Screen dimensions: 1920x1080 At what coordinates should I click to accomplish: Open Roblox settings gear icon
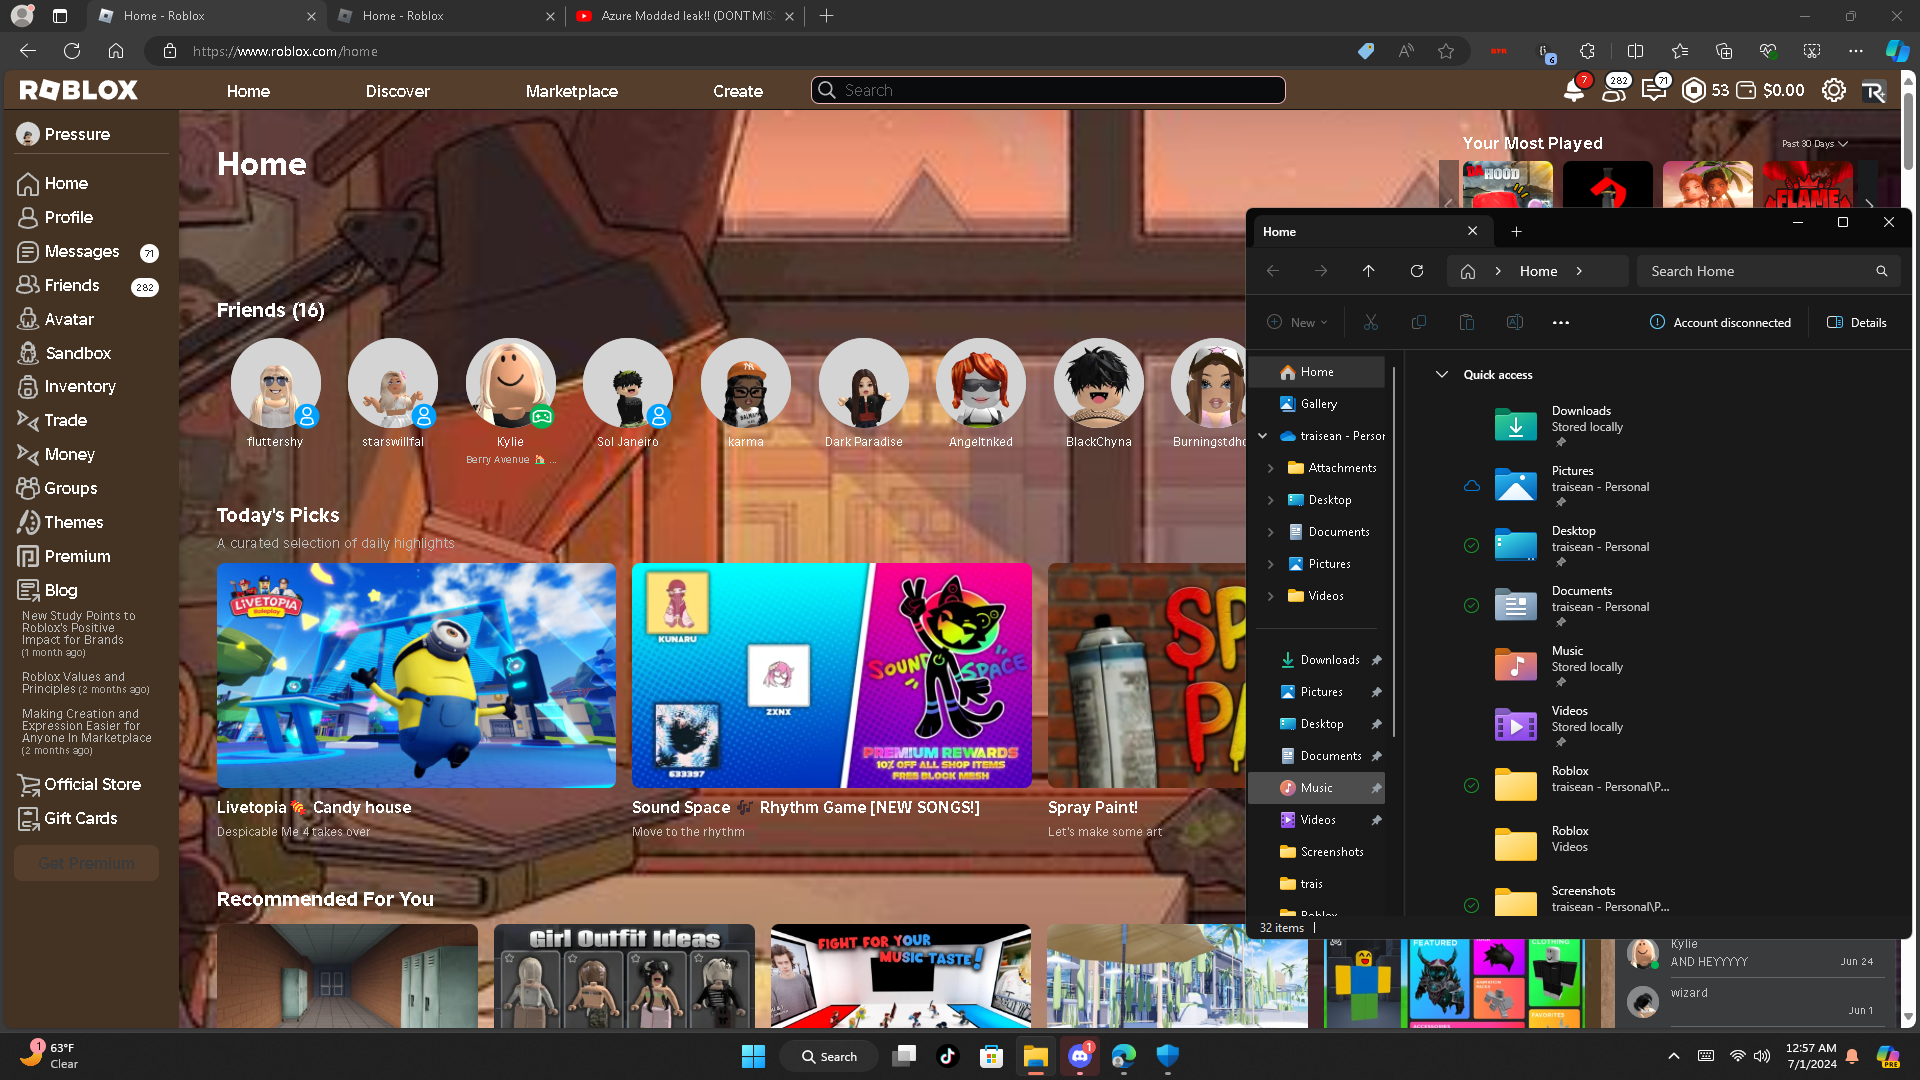(x=1833, y=90)
